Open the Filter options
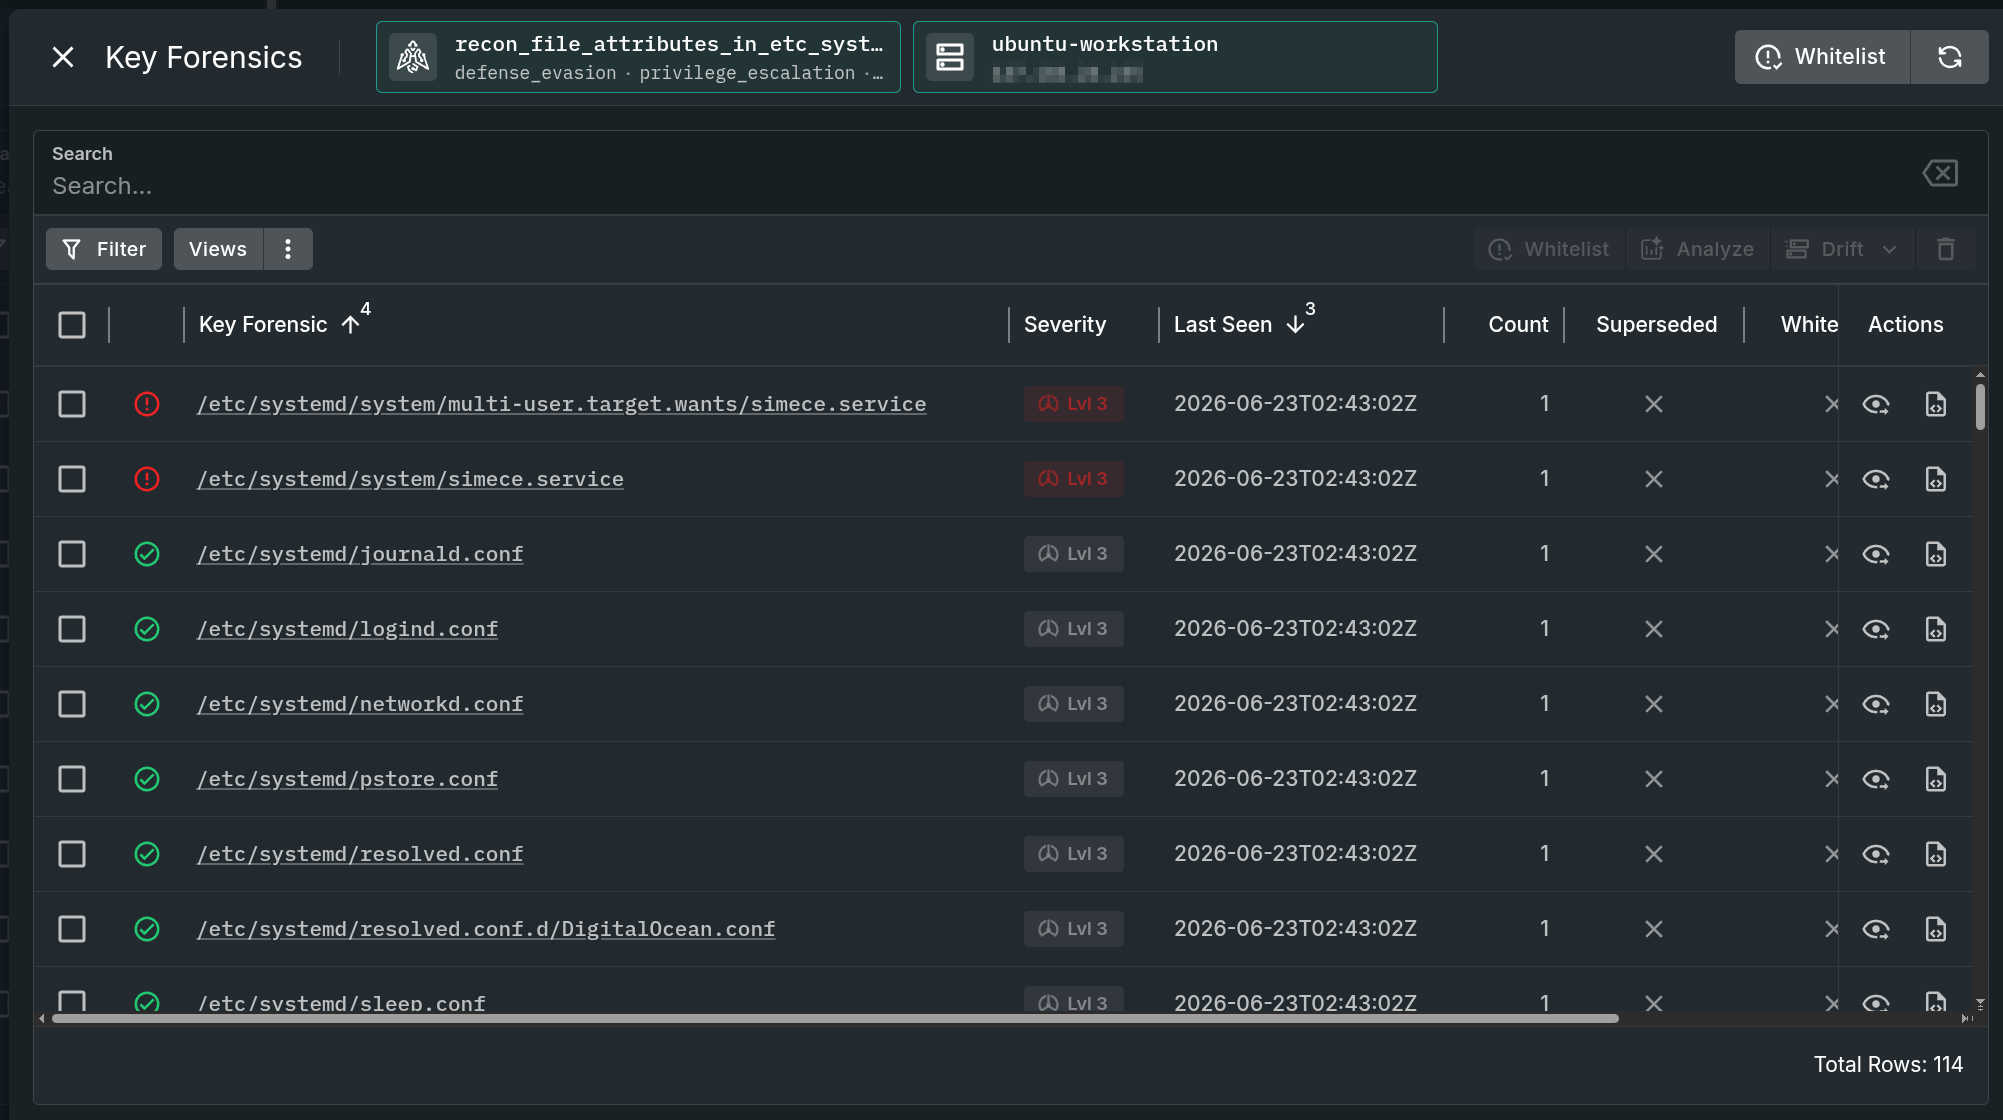Viewport: 2003px width, 1120px height. pyautogui.click(x=104, y=249)
